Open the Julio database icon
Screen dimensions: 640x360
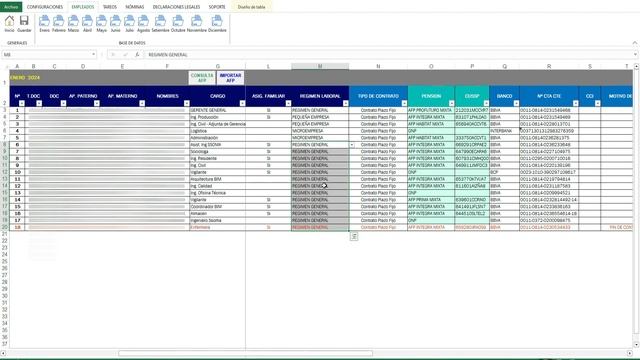[x=129, y=24]
